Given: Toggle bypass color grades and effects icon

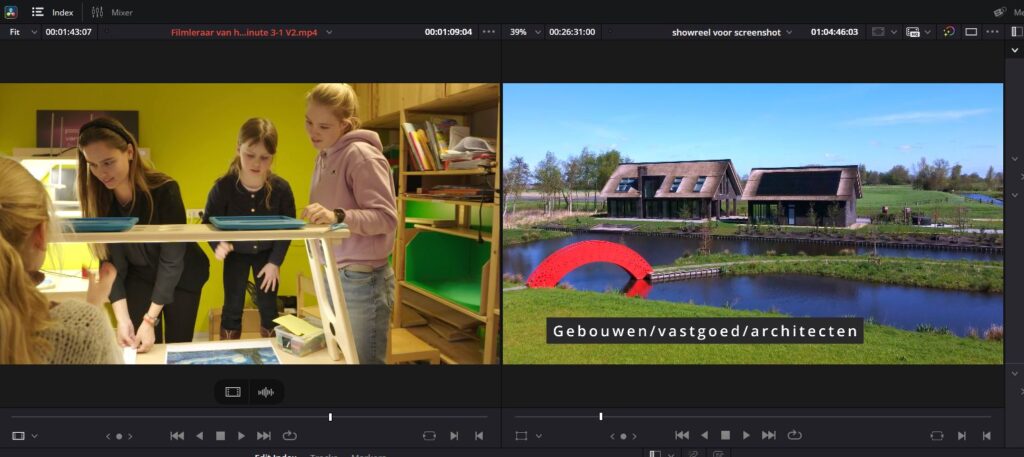Looking at the screenshot, I should pyautogui.click(x=950, y=32).
